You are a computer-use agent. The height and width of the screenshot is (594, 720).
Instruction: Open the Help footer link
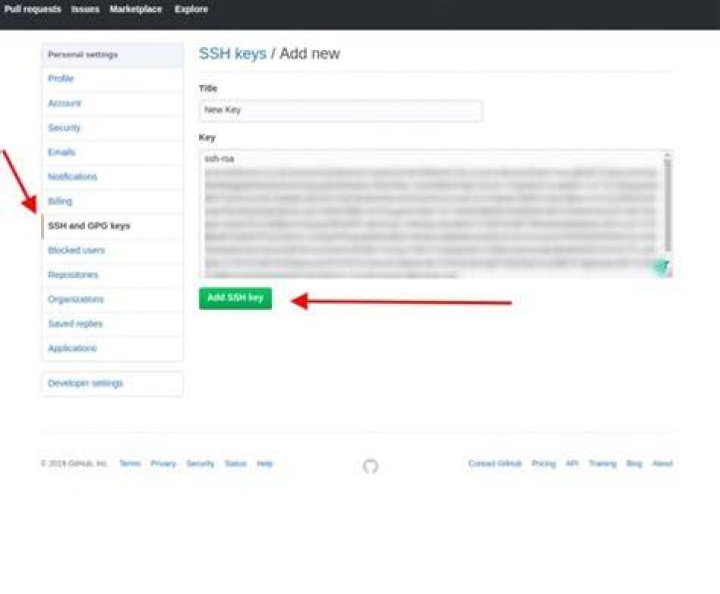[265, 464]
